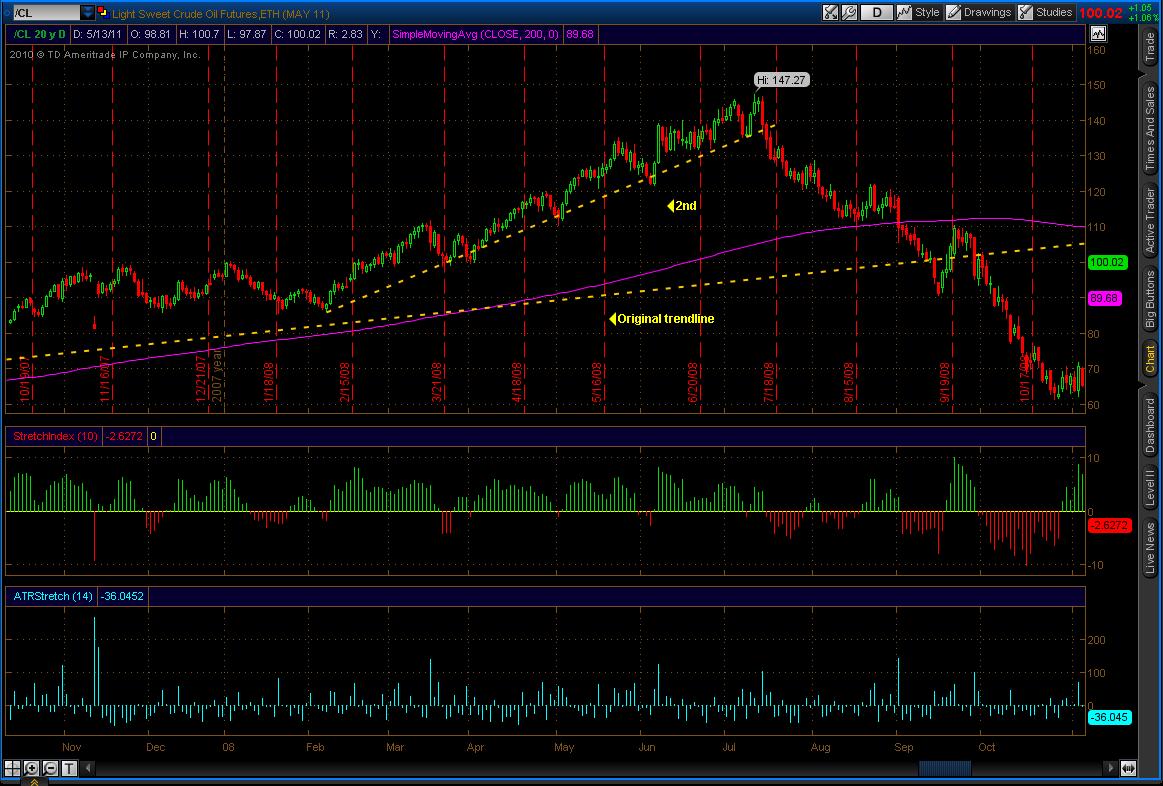Viewport: 1163px width, 786px height.
Task: Click the O: 98.81 open value
Action: 151,34
